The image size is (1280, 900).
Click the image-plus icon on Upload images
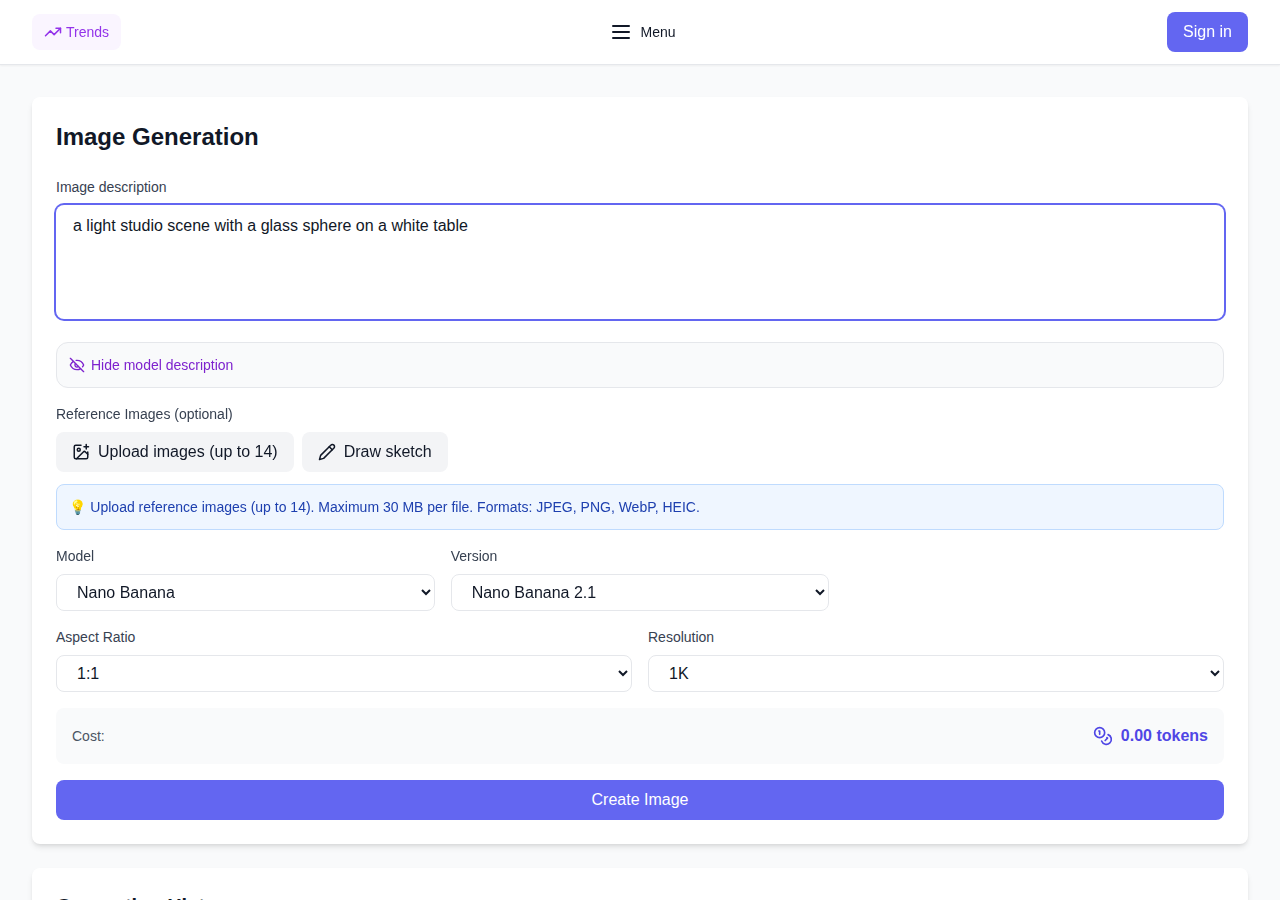point(81,452)
